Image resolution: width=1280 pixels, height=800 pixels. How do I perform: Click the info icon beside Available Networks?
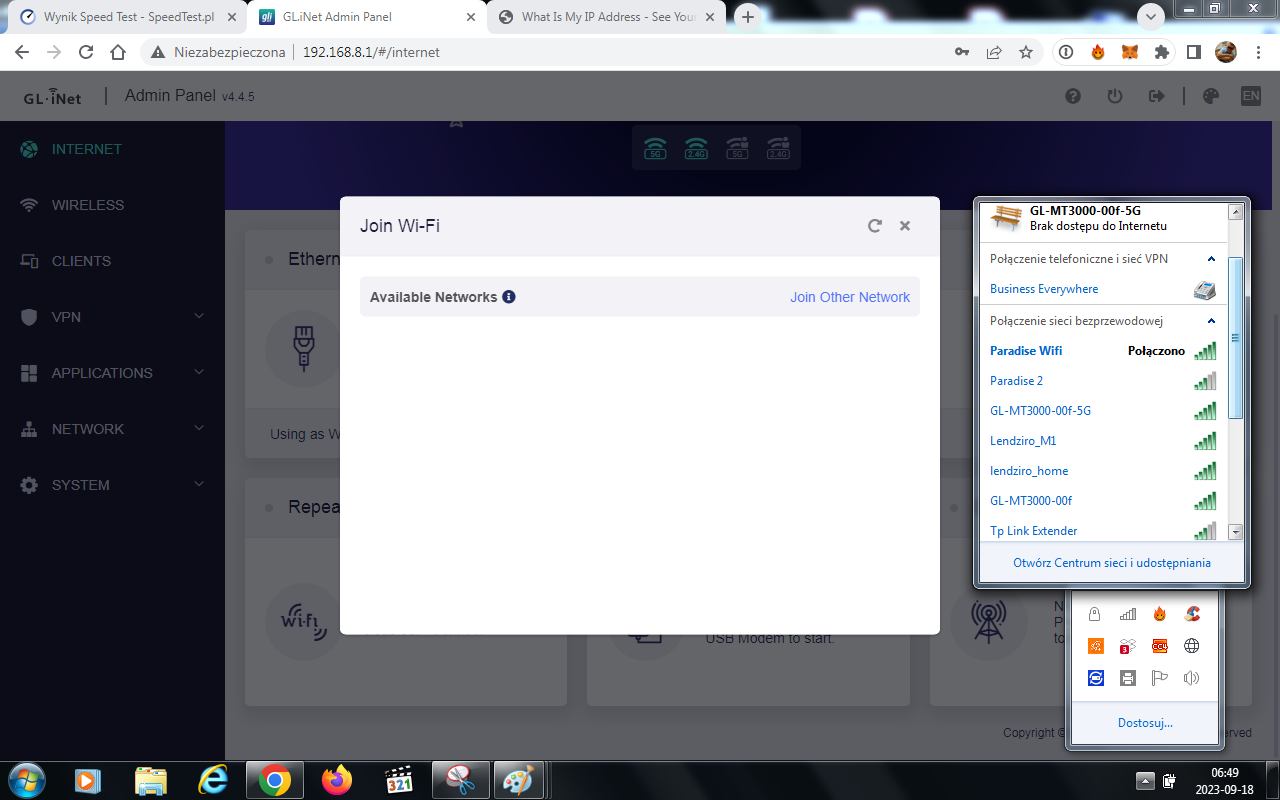509,297
